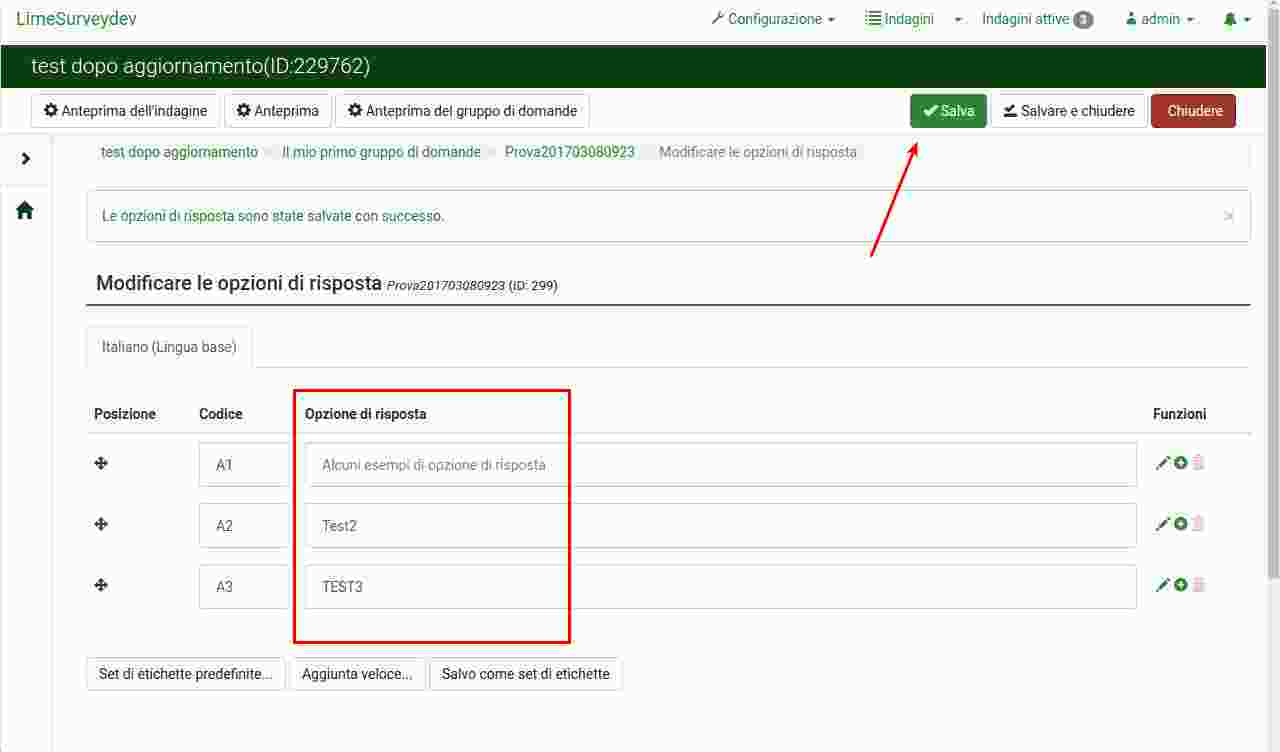
Task: Expand caret next to Indagini
Action: click(x=957, y=19)
